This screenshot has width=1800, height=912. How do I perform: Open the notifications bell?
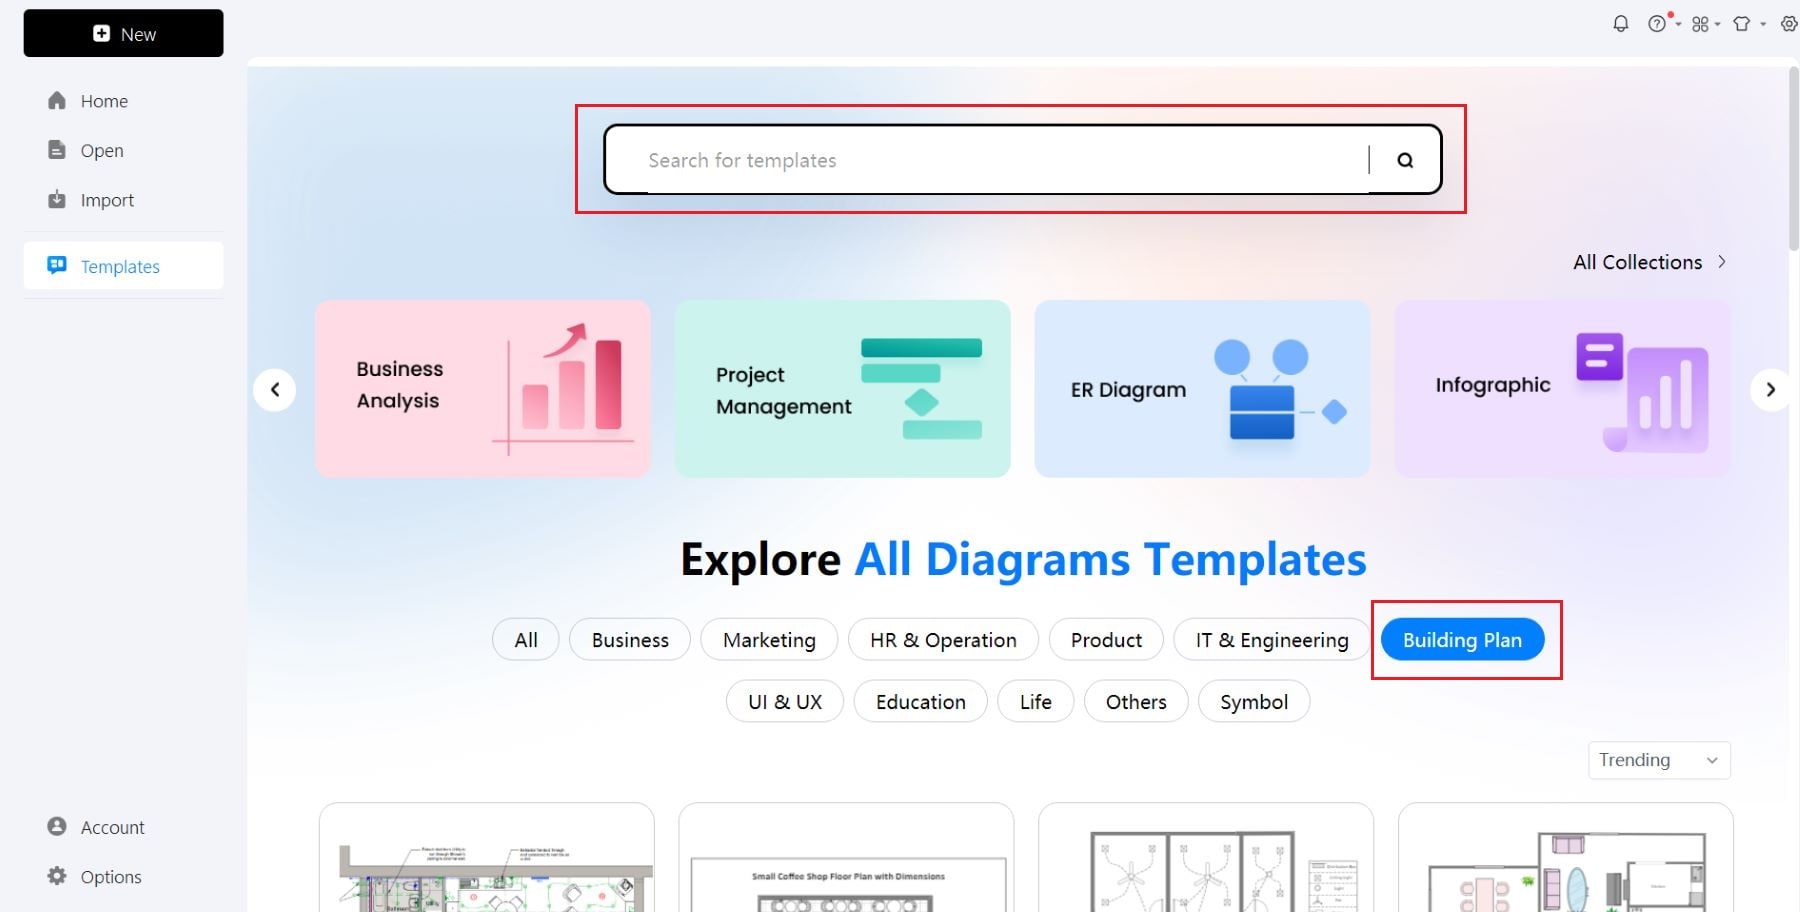(x=1621, y=24)
